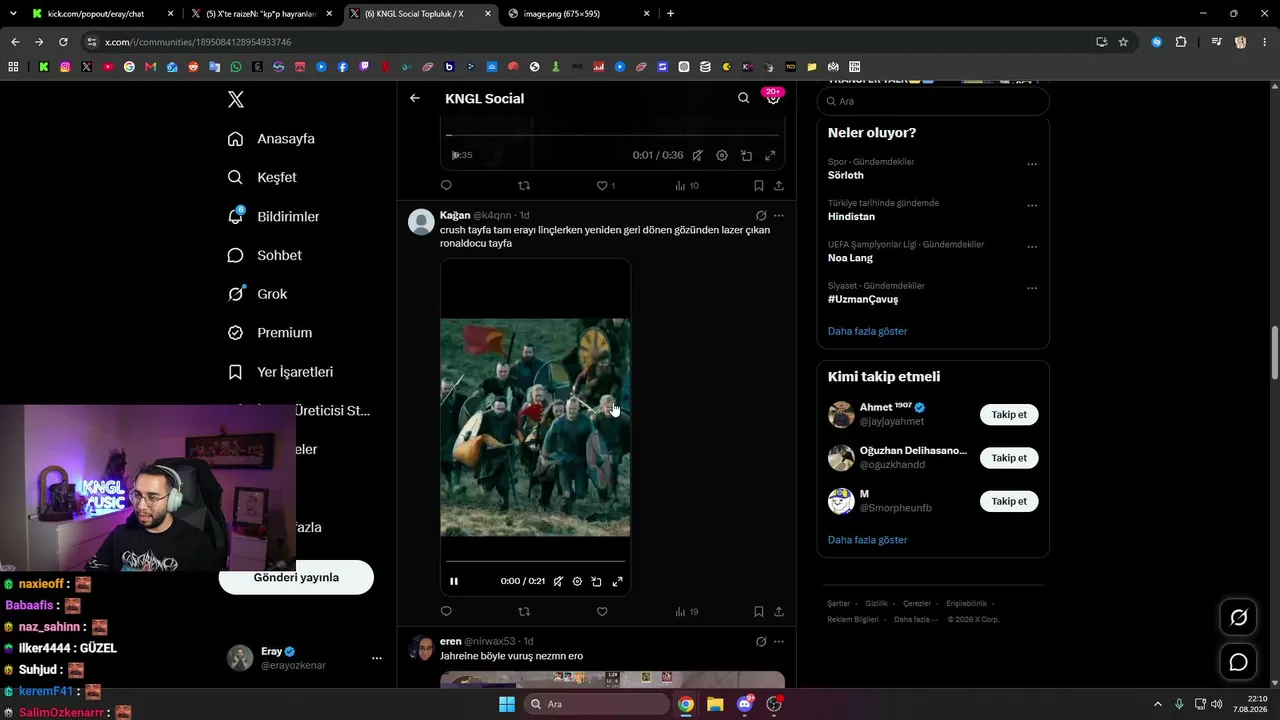Open more options for Hindistan trend
This screenshot has height=720, width=1280.
(1032, 205)
